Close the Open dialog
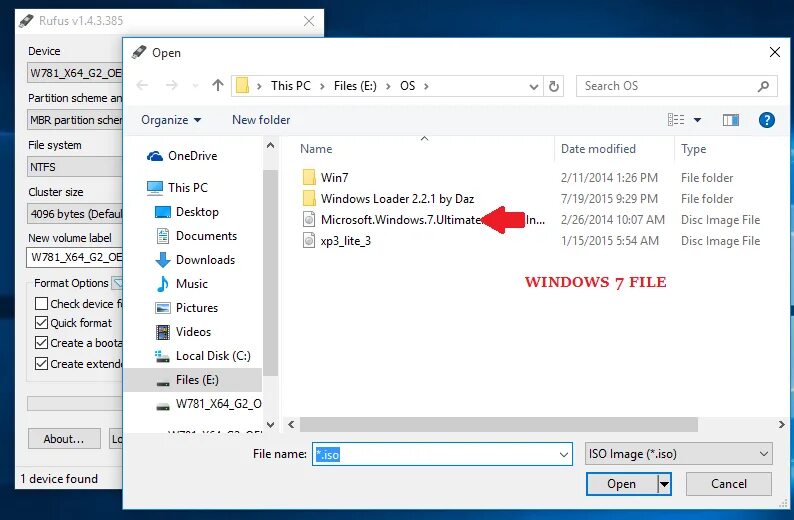 coord(775,52)
